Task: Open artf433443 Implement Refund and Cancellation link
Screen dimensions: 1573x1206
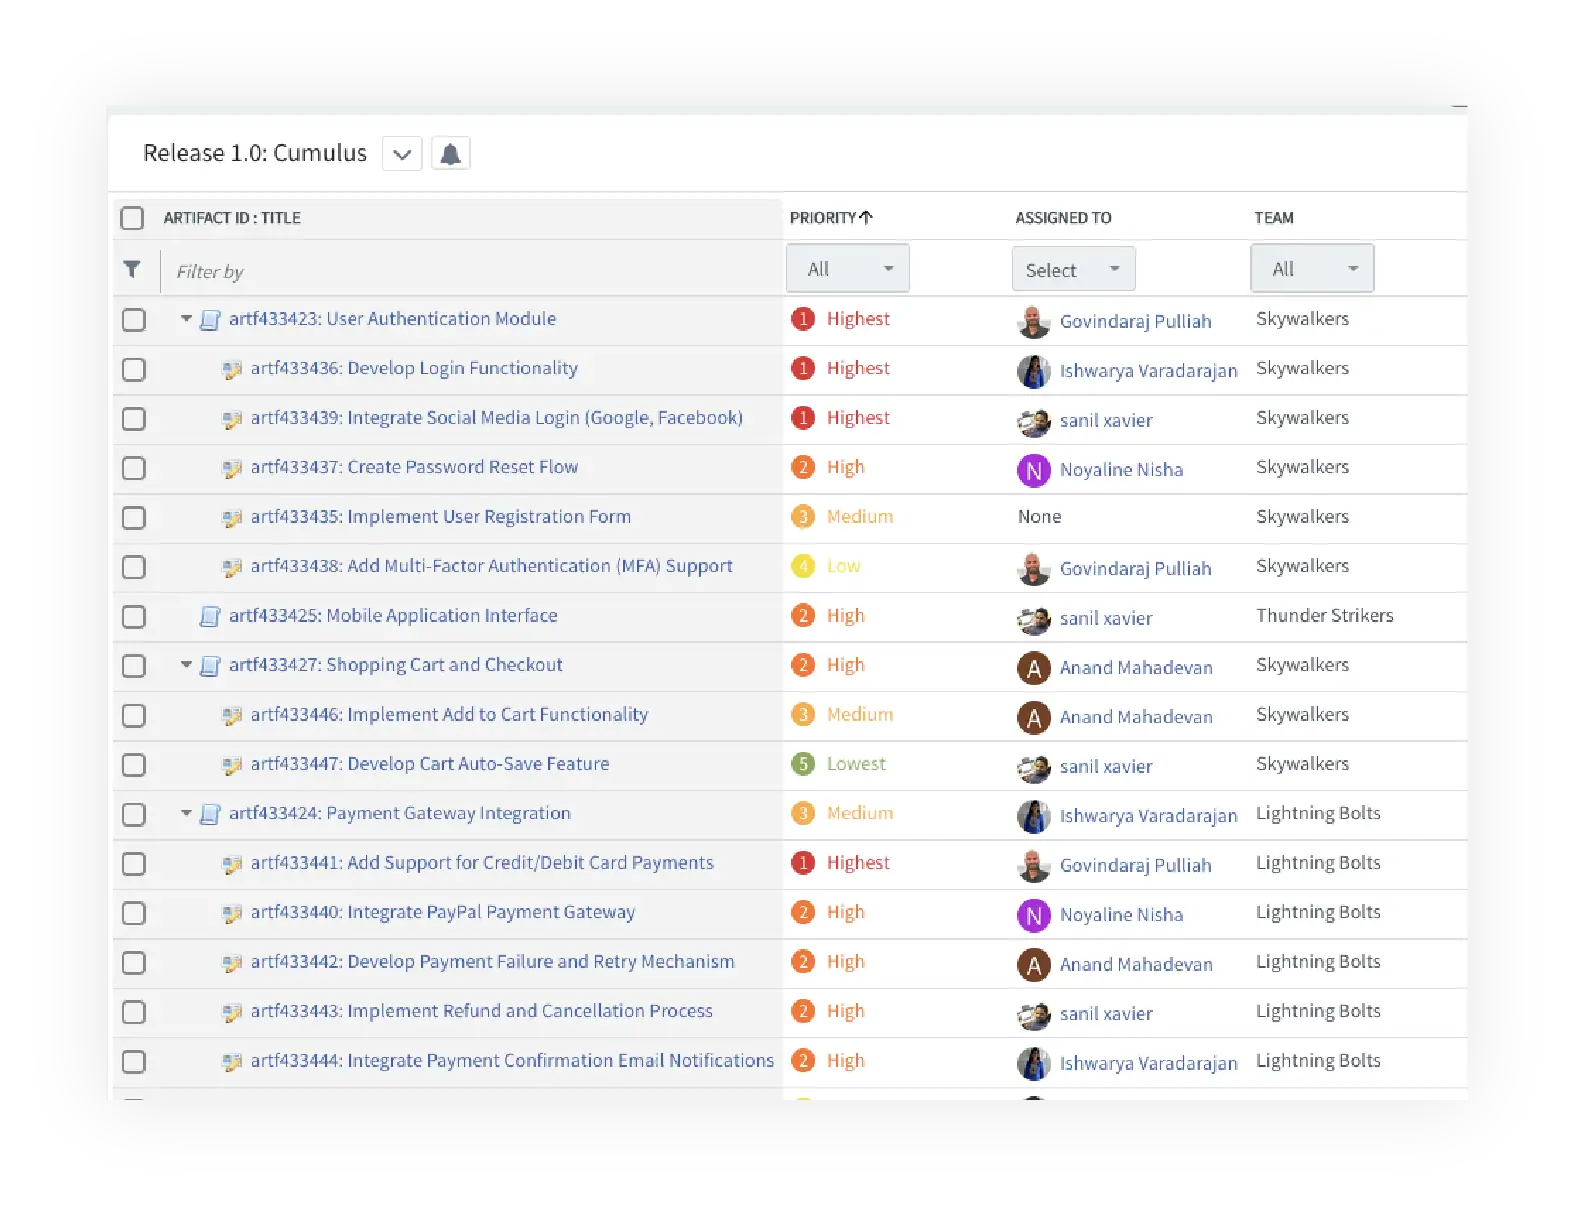Action: click(x=481, y=1011)
